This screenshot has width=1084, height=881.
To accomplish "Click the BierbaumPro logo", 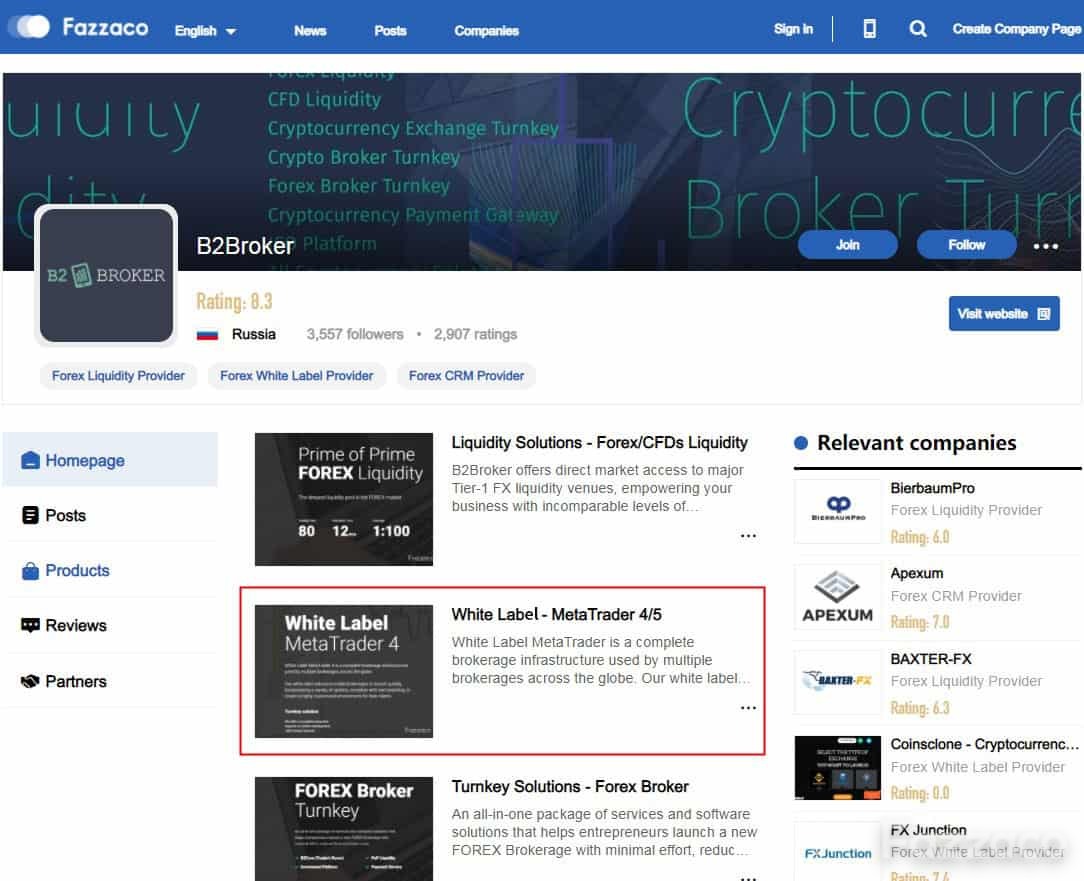I will pos(838,510).
